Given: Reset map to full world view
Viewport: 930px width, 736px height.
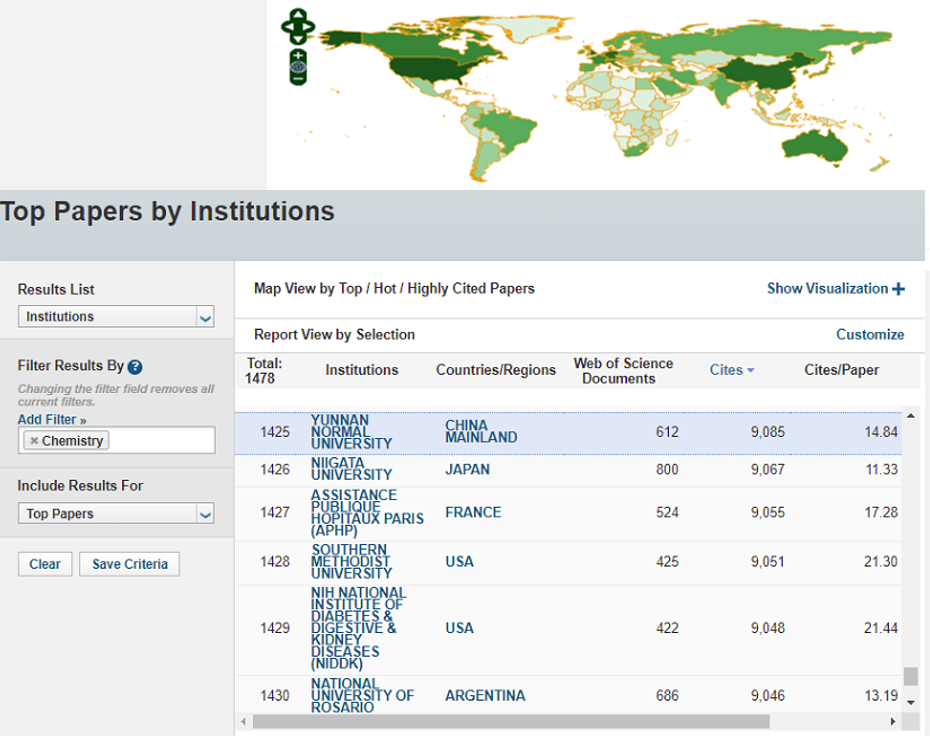Looking at the screenshot, I should click(x=298, y=67).
